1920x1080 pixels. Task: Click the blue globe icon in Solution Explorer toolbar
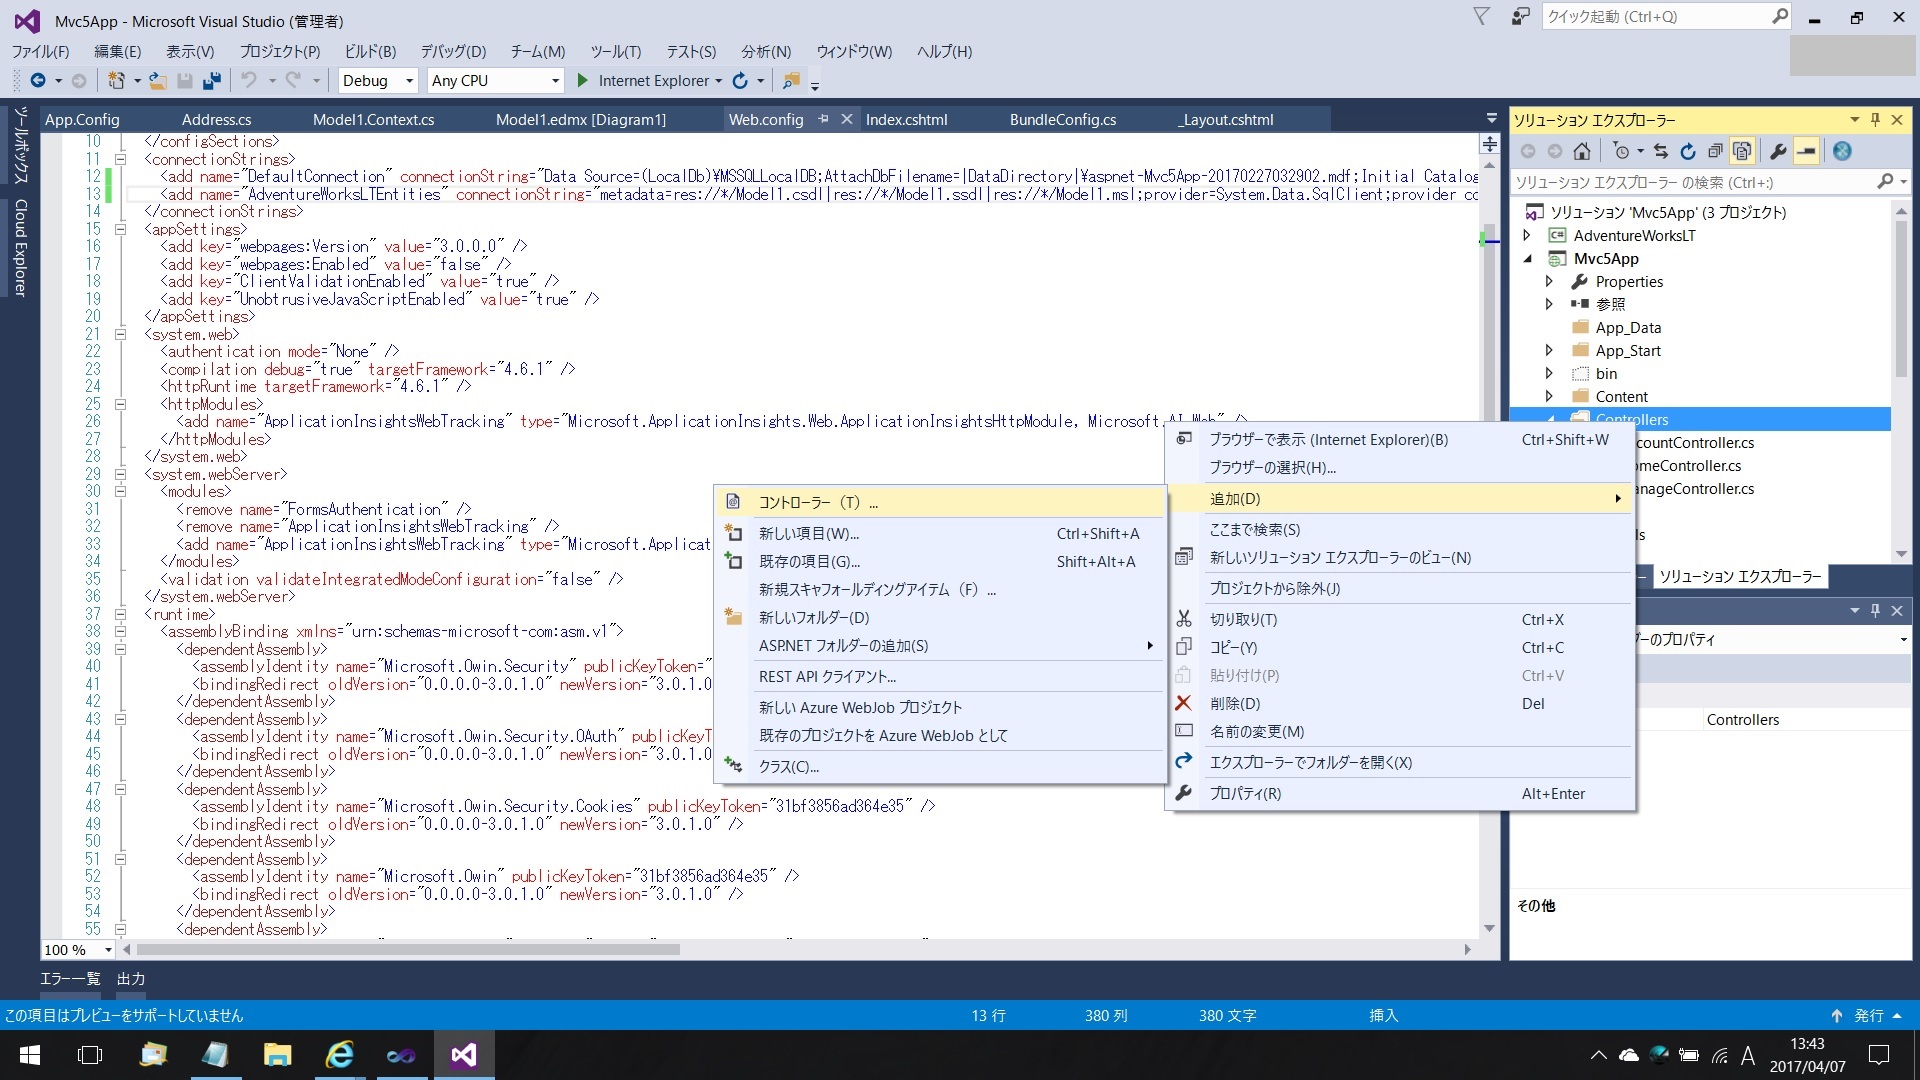pyautogui.click(x=1842, y=151)
